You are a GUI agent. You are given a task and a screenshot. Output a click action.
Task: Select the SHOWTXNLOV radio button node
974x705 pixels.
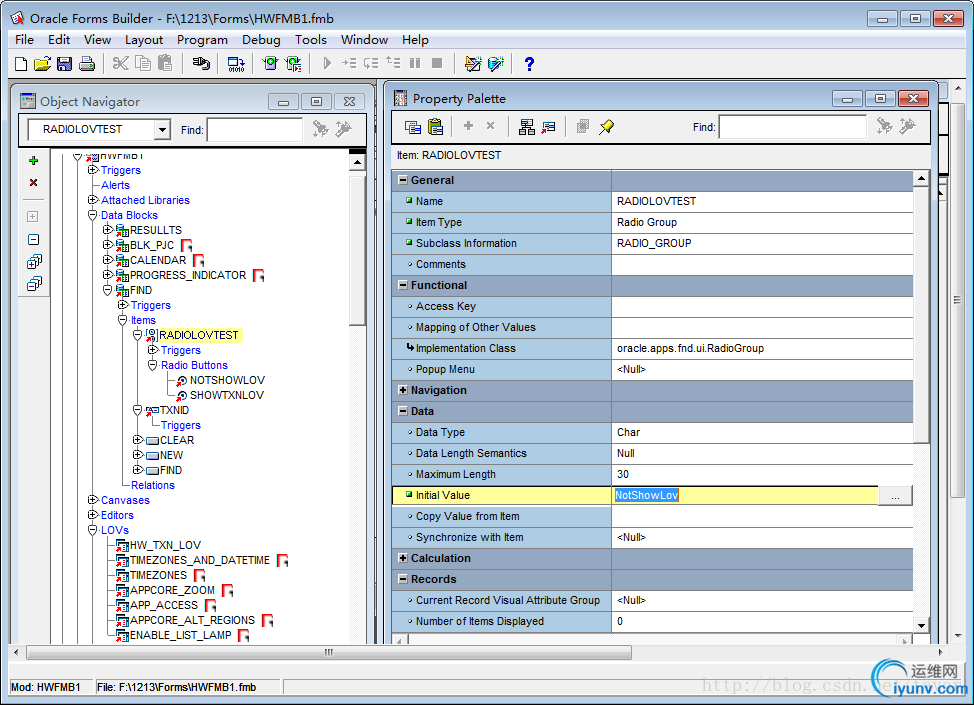click(x=227, y=395)
